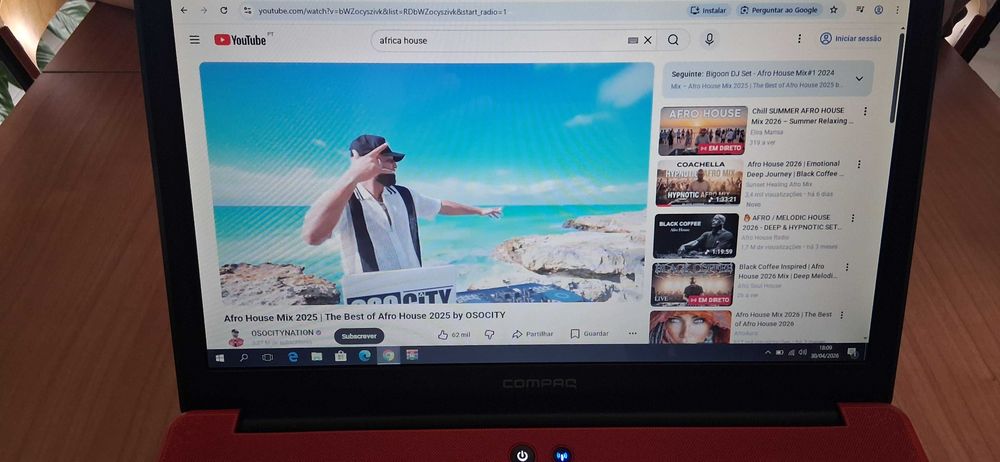Open the Chrome three-dot menu
This screenshot has width=1000, height=462.
(897, 10)
